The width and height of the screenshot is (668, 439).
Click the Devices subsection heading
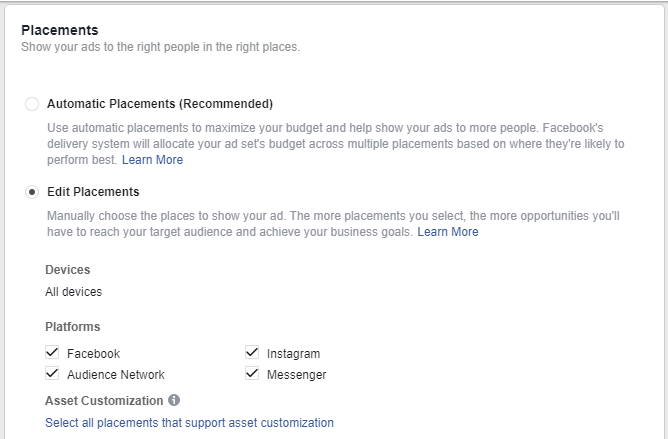pyautogui.click(x=68, y=270)
